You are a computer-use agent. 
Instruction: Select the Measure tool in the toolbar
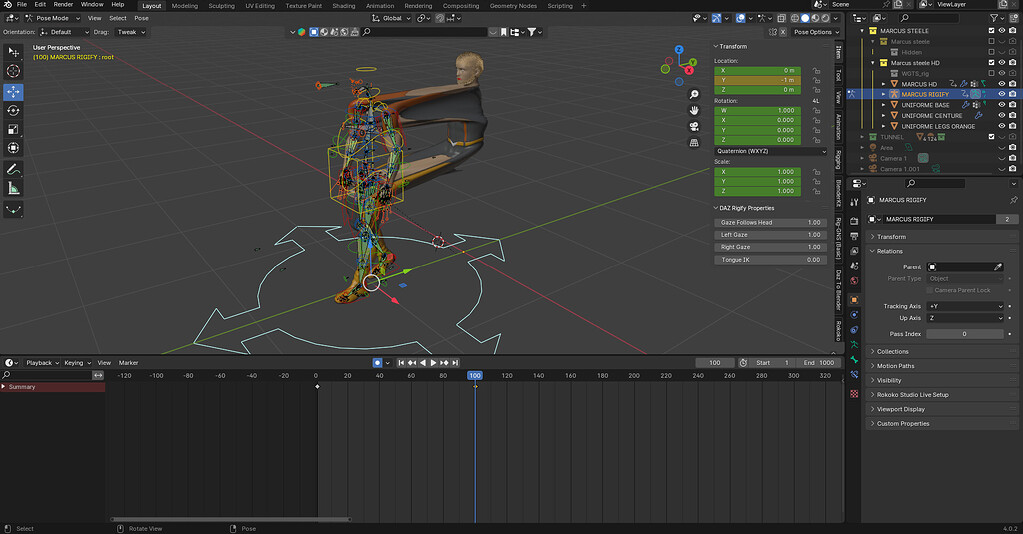tap(13, 189)
